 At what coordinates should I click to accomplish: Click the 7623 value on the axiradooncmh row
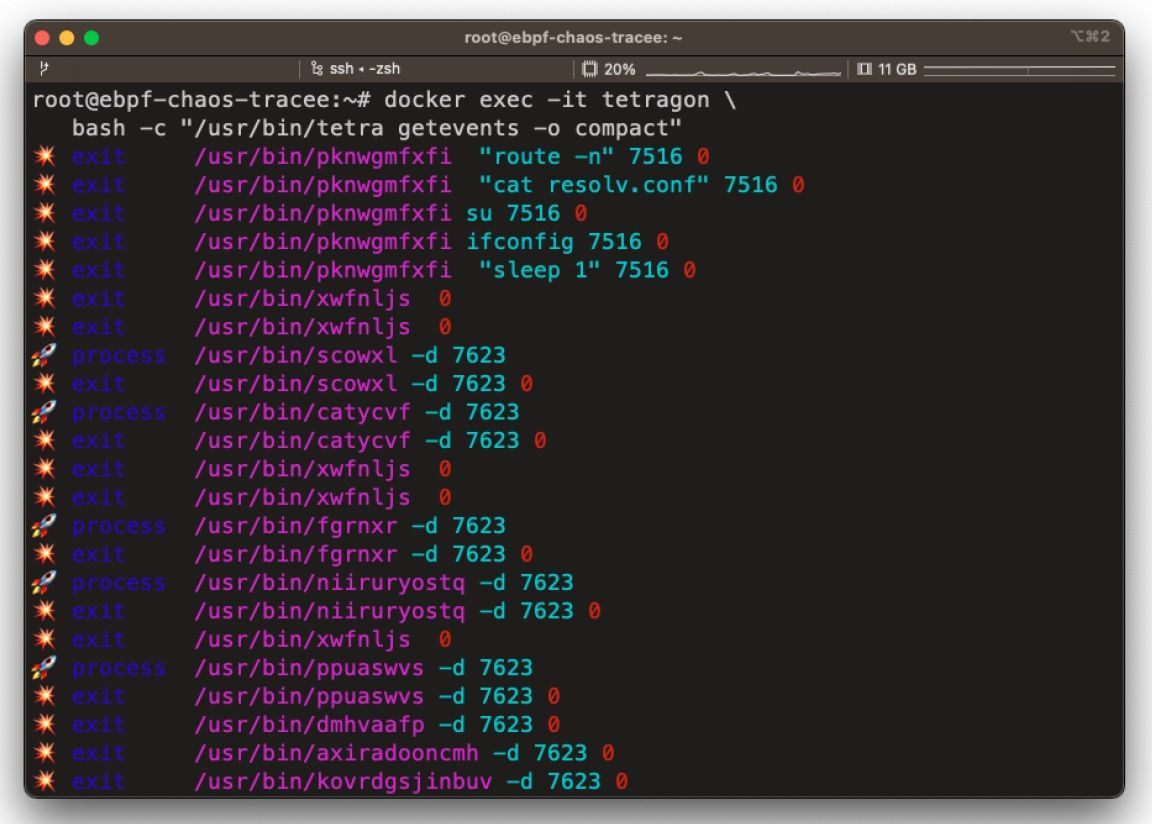560,753
